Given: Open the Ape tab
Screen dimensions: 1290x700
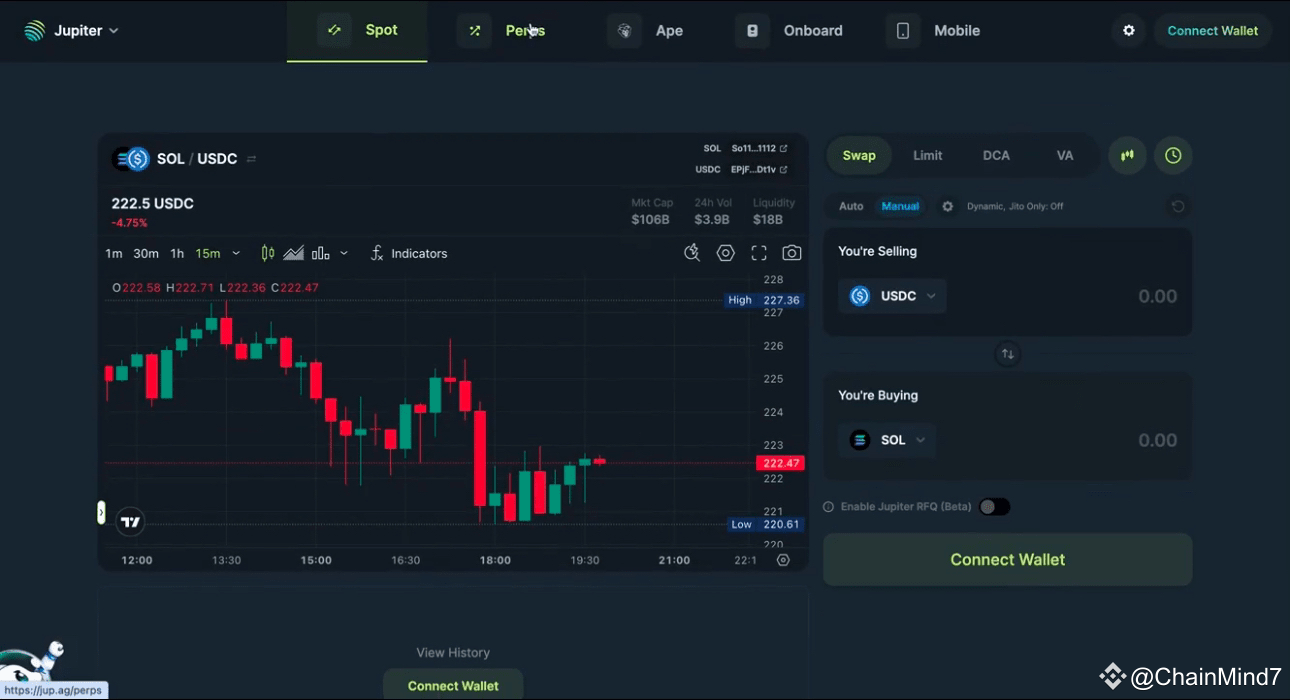Looking at the screenshot, I should pos(646,31).
